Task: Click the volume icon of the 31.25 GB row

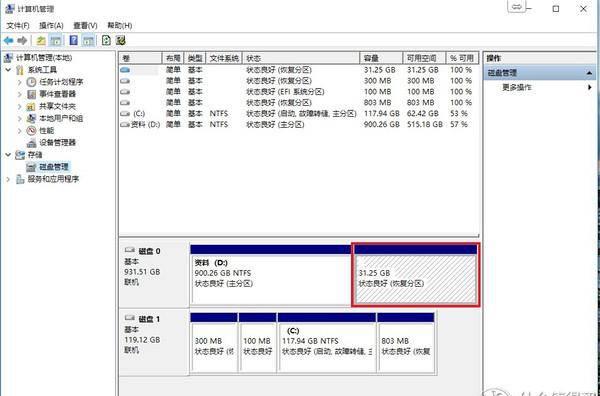Action: pos(125,70)
